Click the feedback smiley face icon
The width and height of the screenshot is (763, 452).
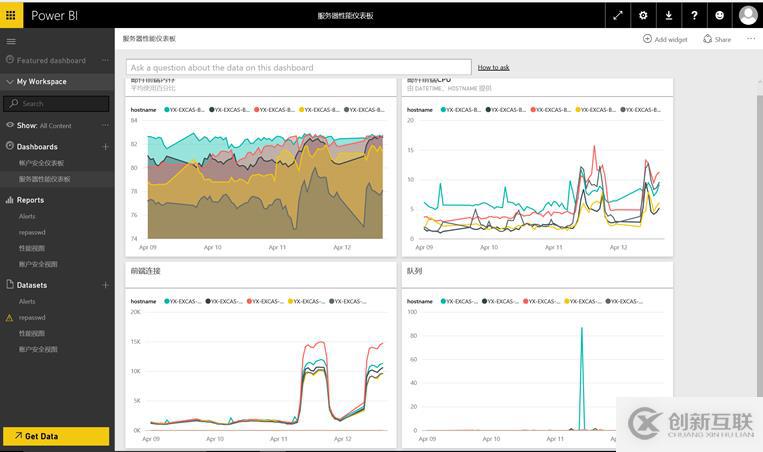719,16
